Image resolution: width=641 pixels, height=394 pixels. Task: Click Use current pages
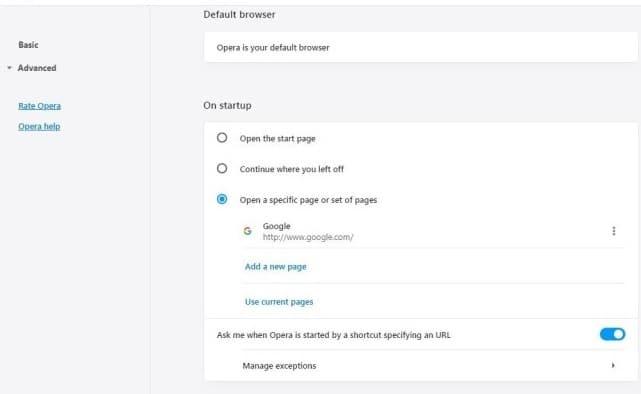[279, 302]
